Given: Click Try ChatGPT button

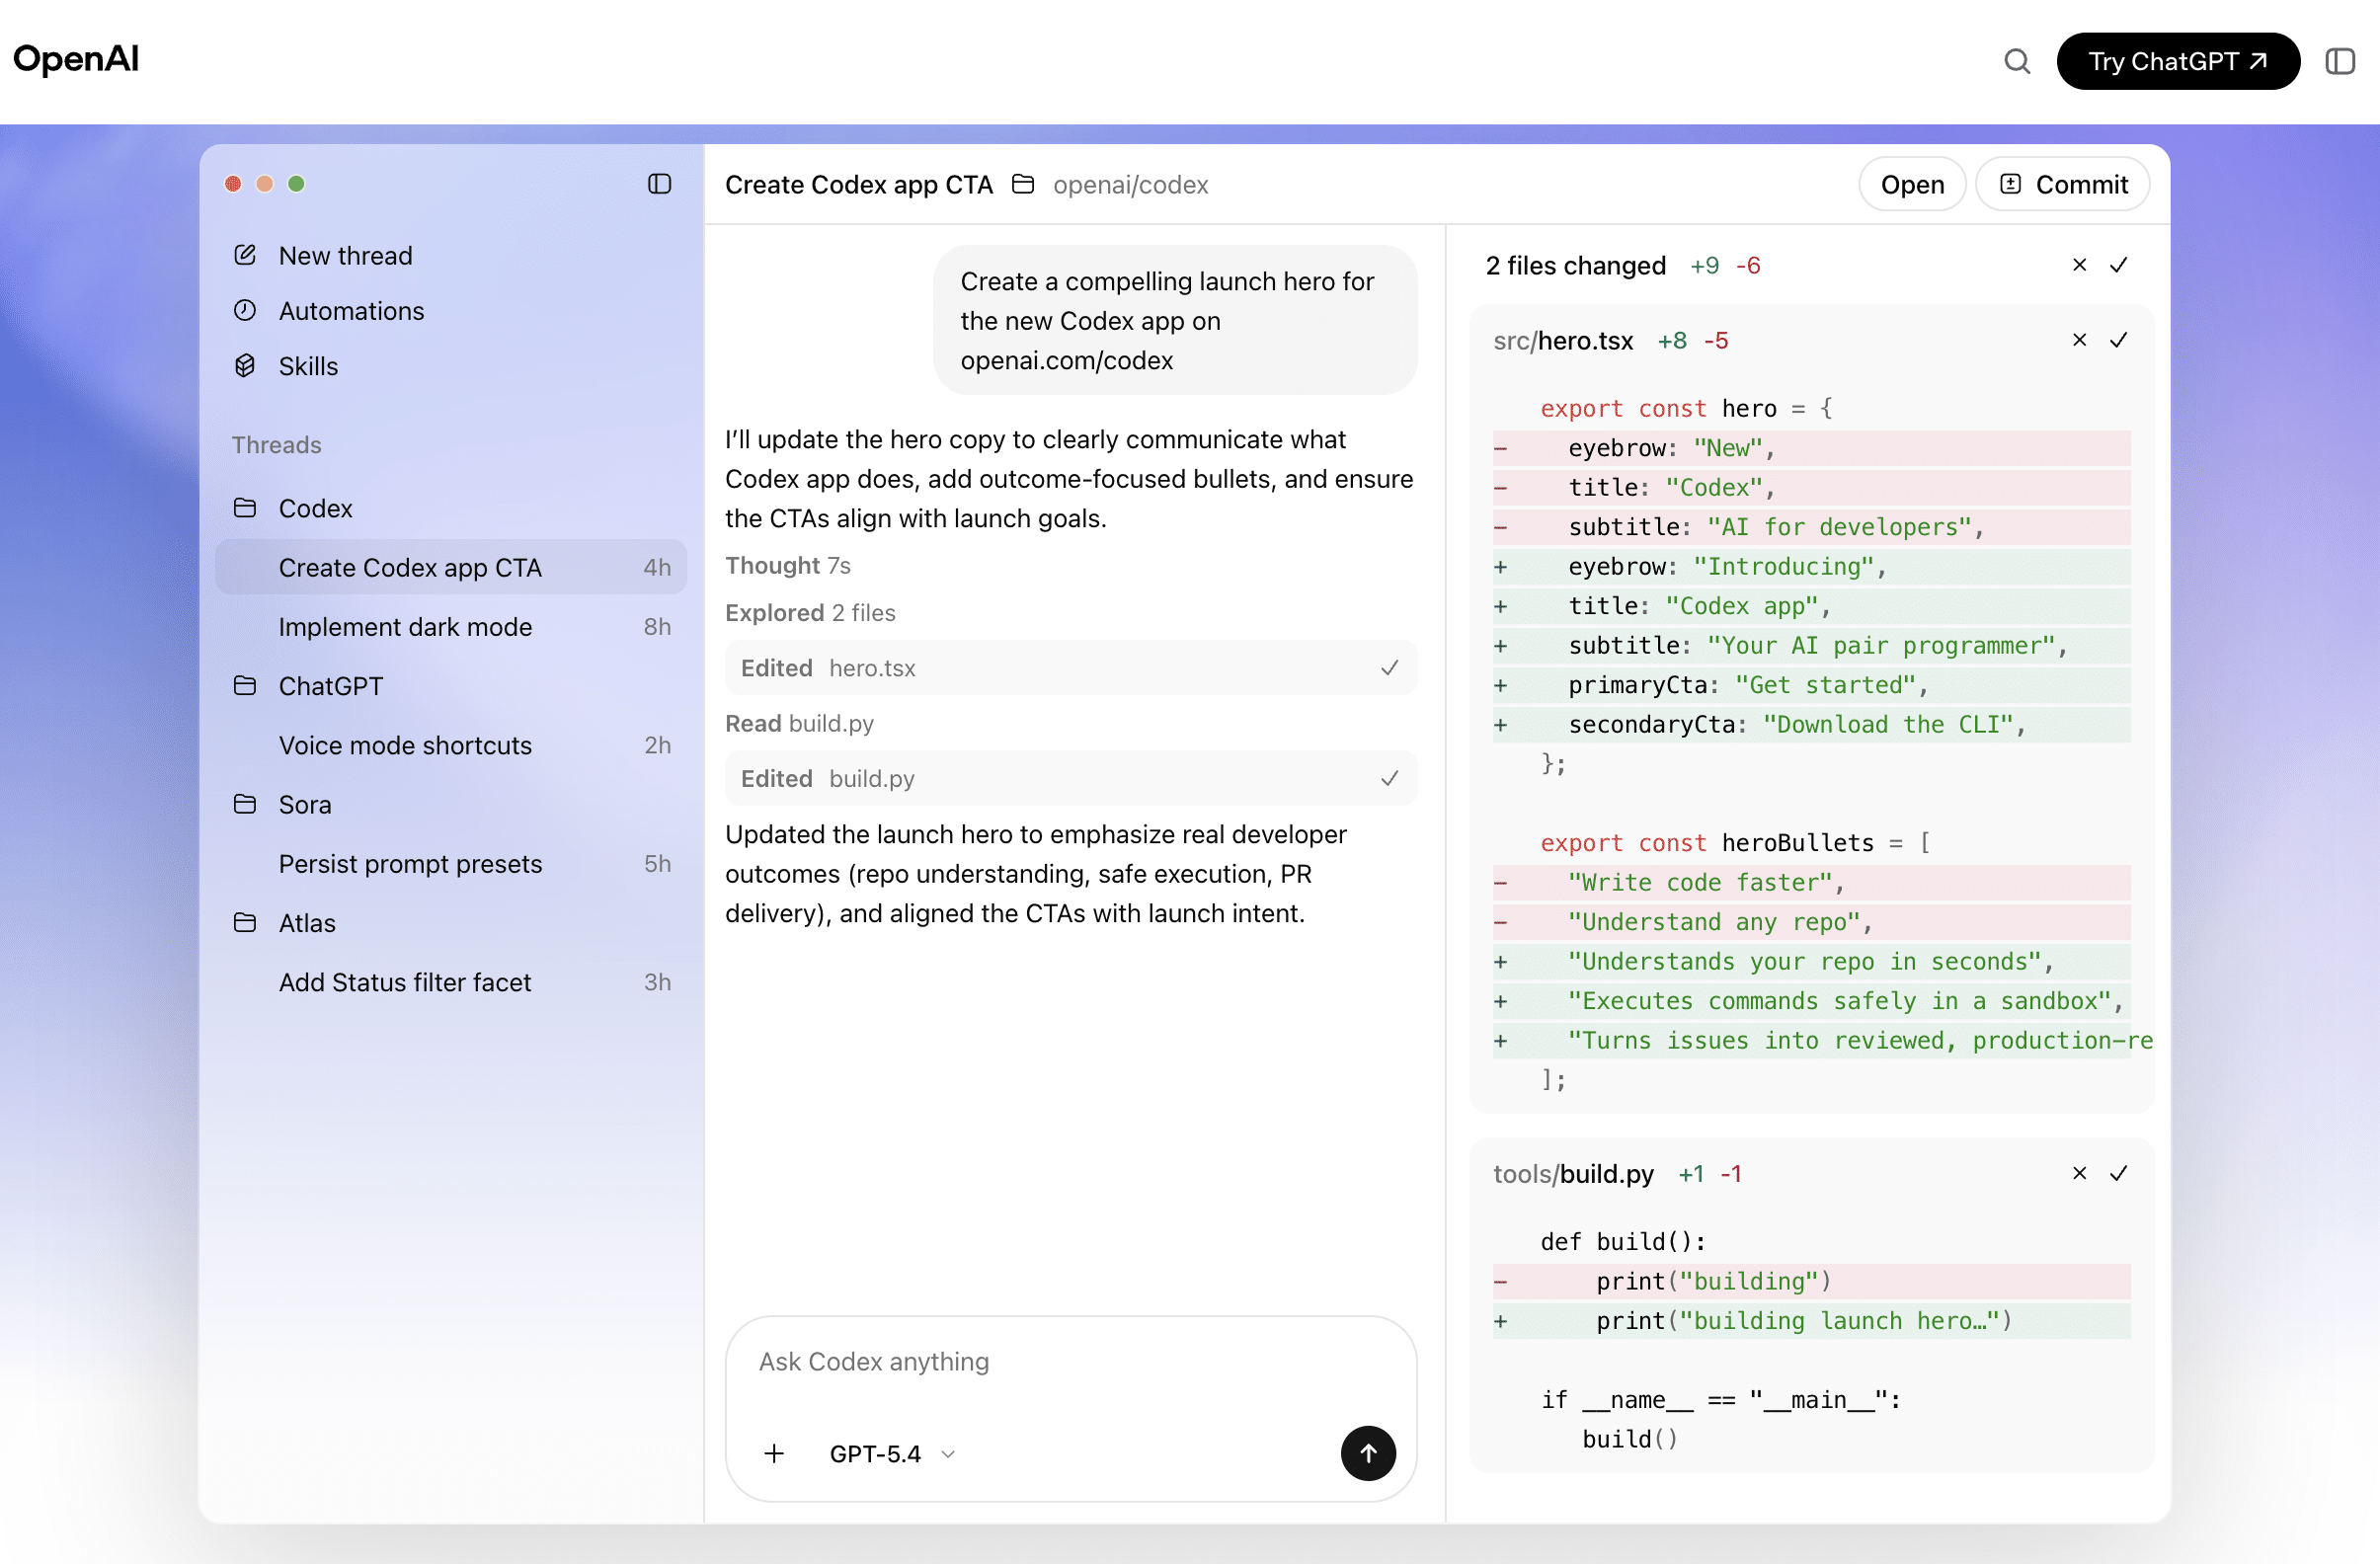Looking at the screenshot, I should 2177,62.
